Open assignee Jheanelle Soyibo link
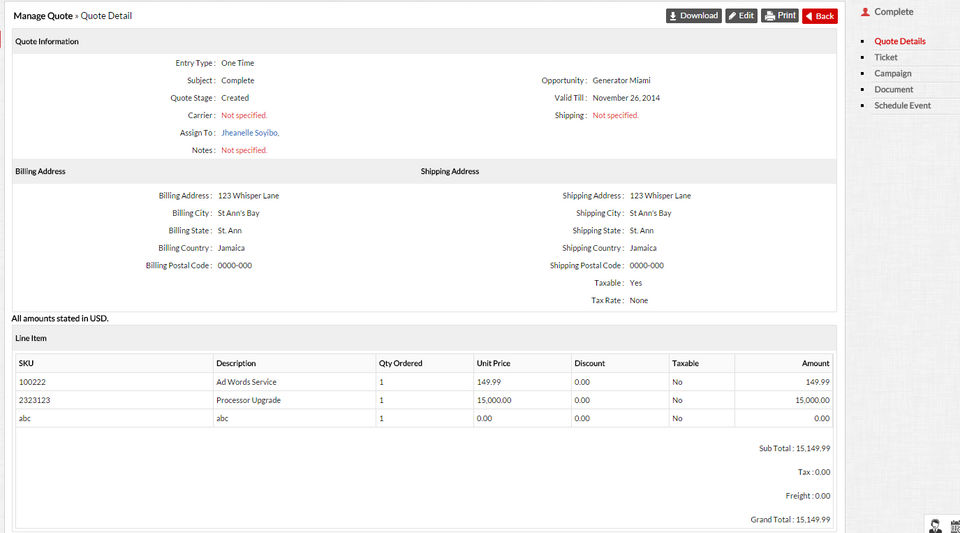Screen dimensions: 960x533 (x=250, y=133)
